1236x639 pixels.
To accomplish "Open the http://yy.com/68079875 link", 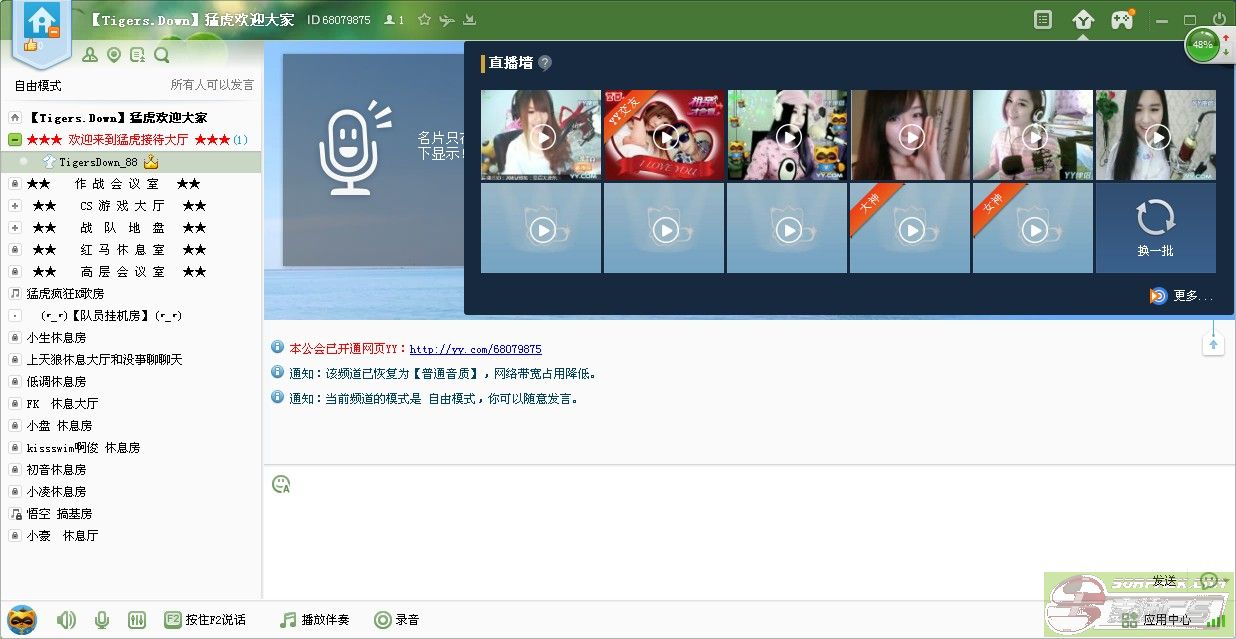I will 475,349.
